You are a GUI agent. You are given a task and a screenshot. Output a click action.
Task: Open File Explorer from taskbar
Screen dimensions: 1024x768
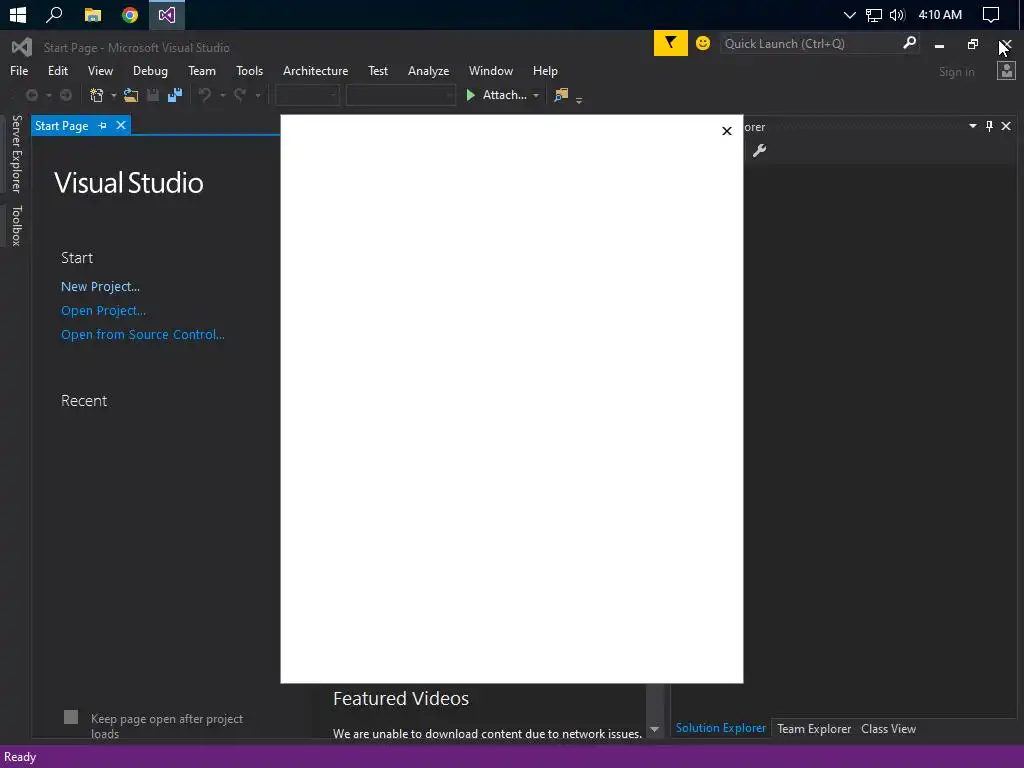point(93,14)
